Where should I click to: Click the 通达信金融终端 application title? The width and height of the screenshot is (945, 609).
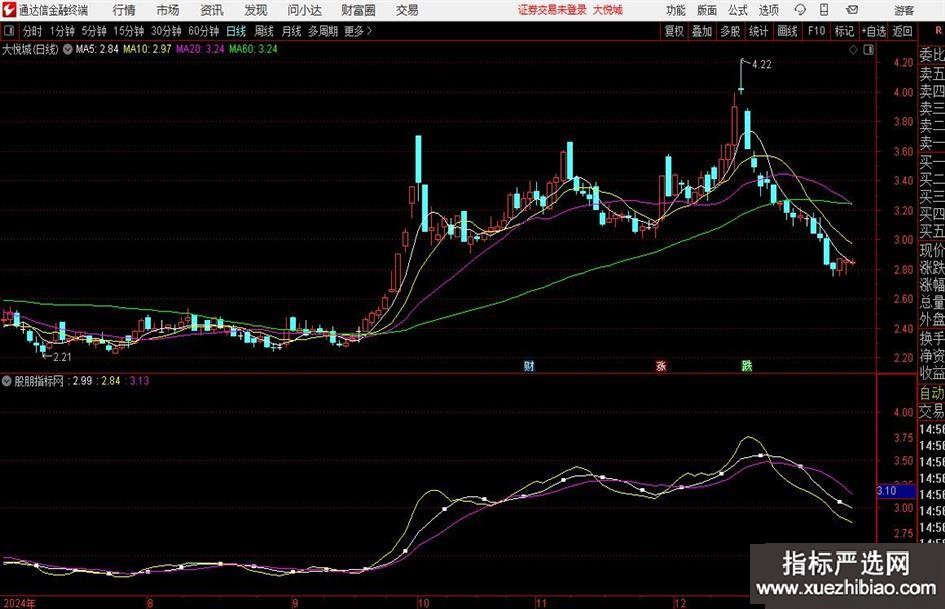54,10
